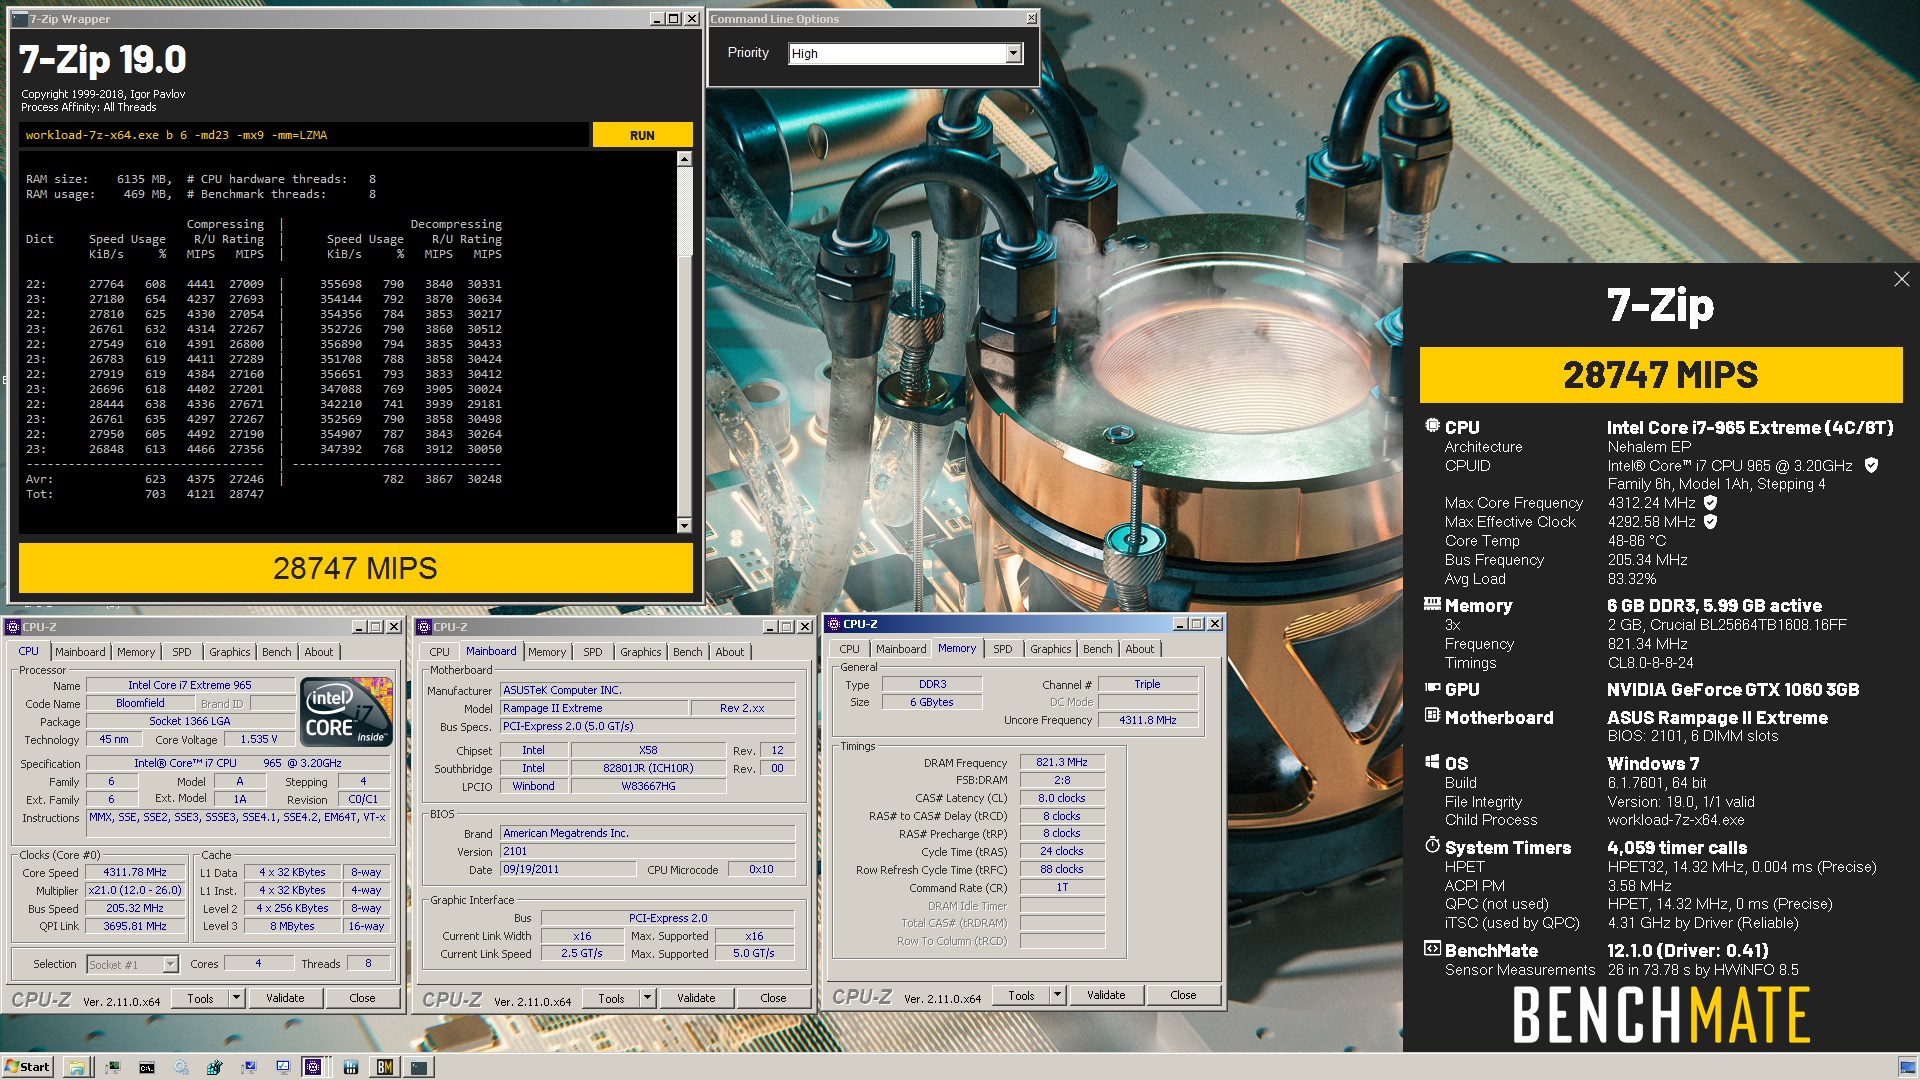Click the Multiplier value x21.0 (12.0 - 26.0)

(135, 890)
